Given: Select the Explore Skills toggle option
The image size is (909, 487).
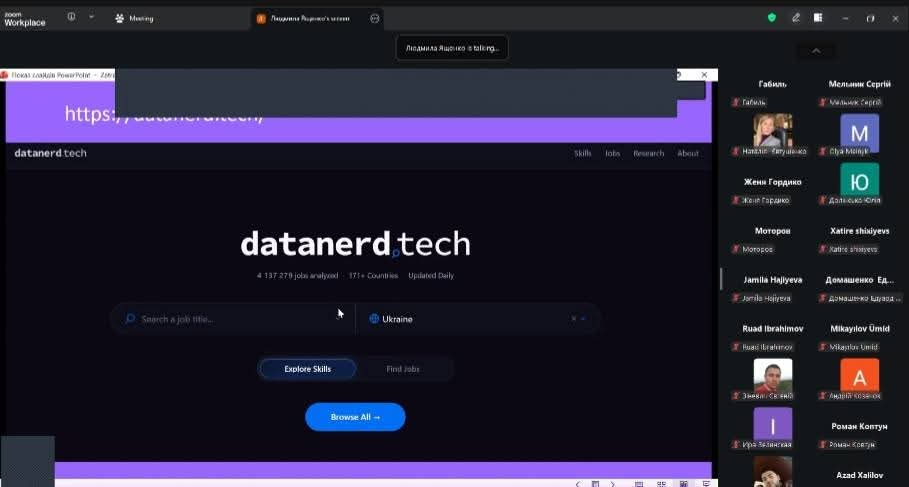Looking at the screenshot, I should click(x=307, y=369).
